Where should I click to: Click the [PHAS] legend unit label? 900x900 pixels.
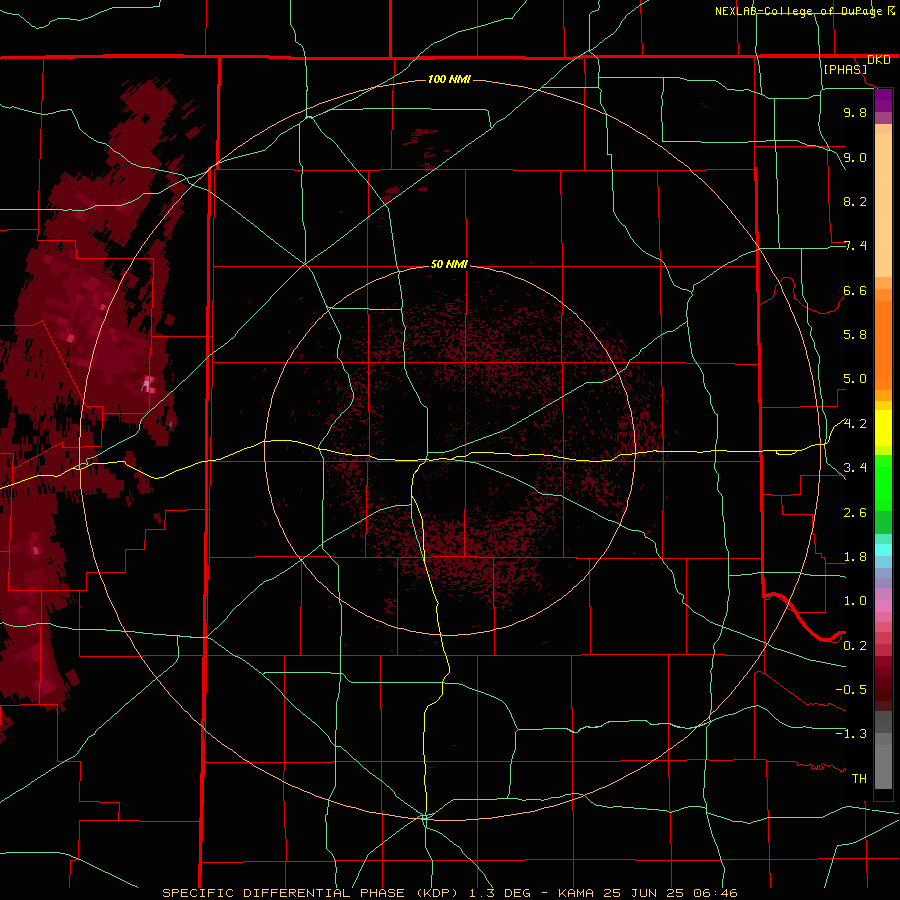pos(845,69)
